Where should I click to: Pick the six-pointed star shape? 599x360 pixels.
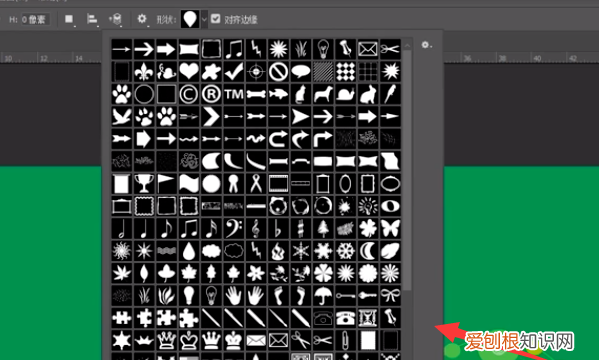121,341
